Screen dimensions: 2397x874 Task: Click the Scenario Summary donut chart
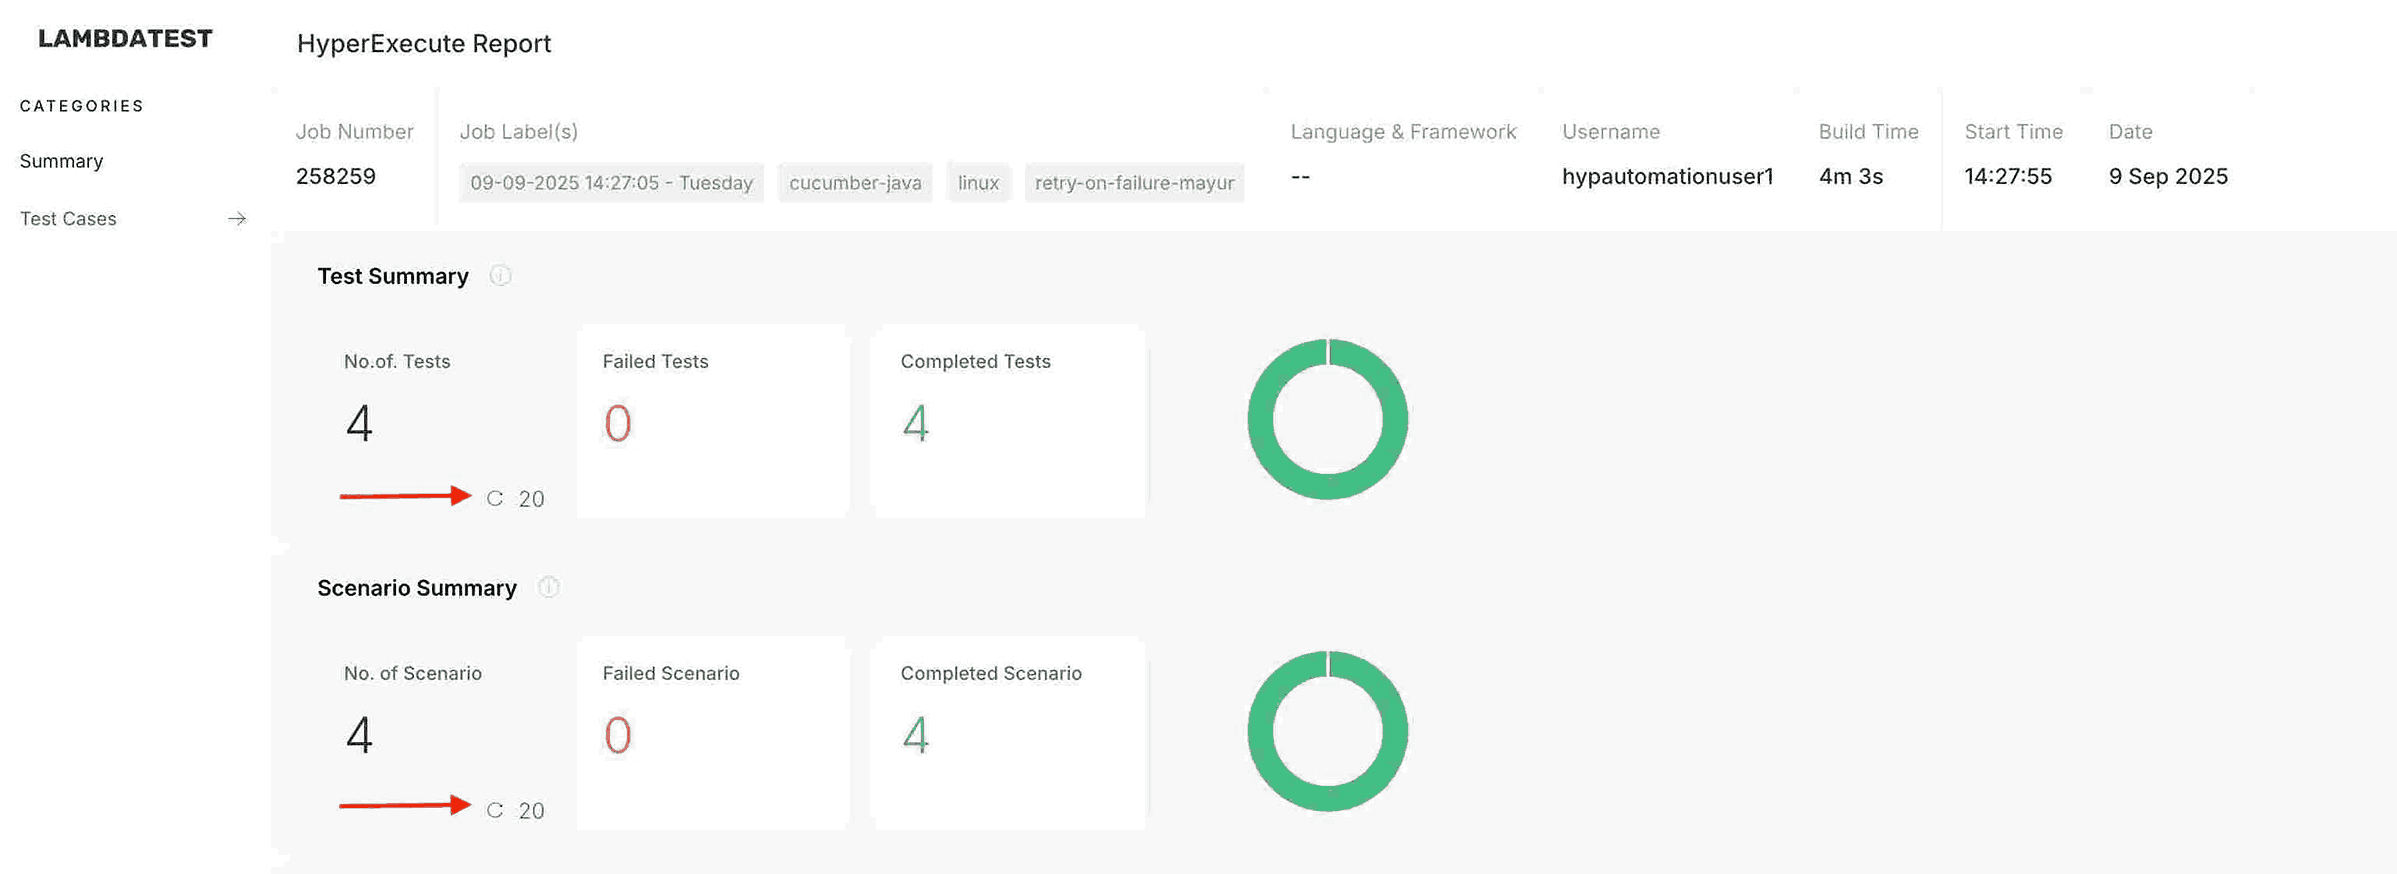pos(1327,732)
